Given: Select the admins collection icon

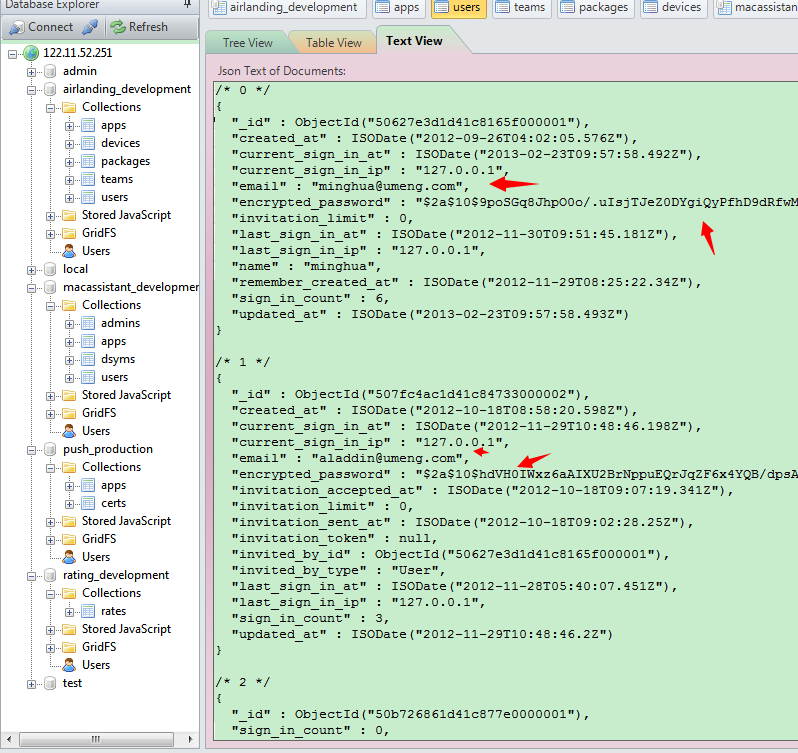Looking at the screenshot, I should point(88,324).
